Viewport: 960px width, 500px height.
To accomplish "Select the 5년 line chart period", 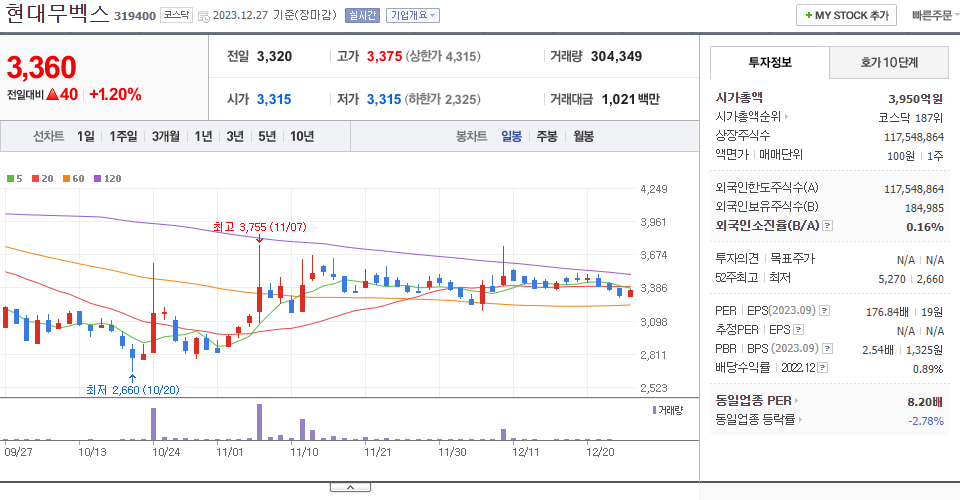I will tap(267, 136).
